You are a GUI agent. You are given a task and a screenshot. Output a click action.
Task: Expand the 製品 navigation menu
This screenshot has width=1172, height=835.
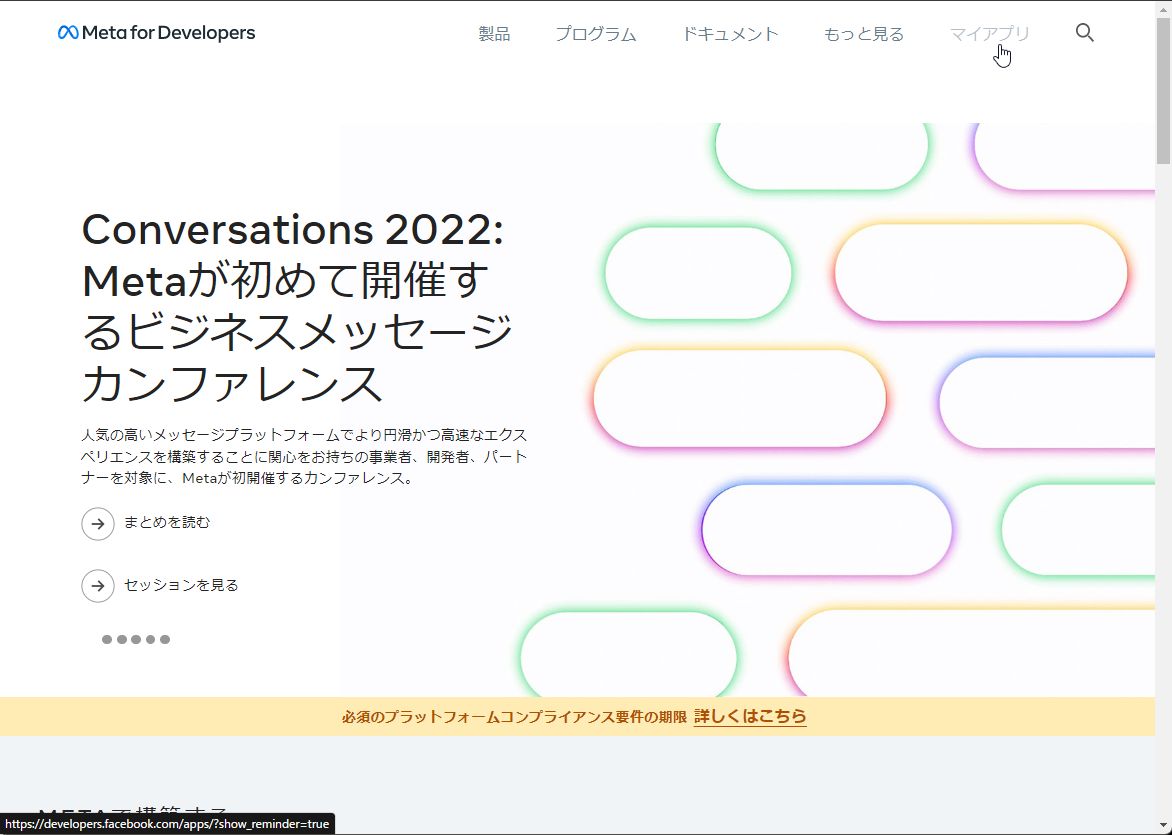coord(494,34)
